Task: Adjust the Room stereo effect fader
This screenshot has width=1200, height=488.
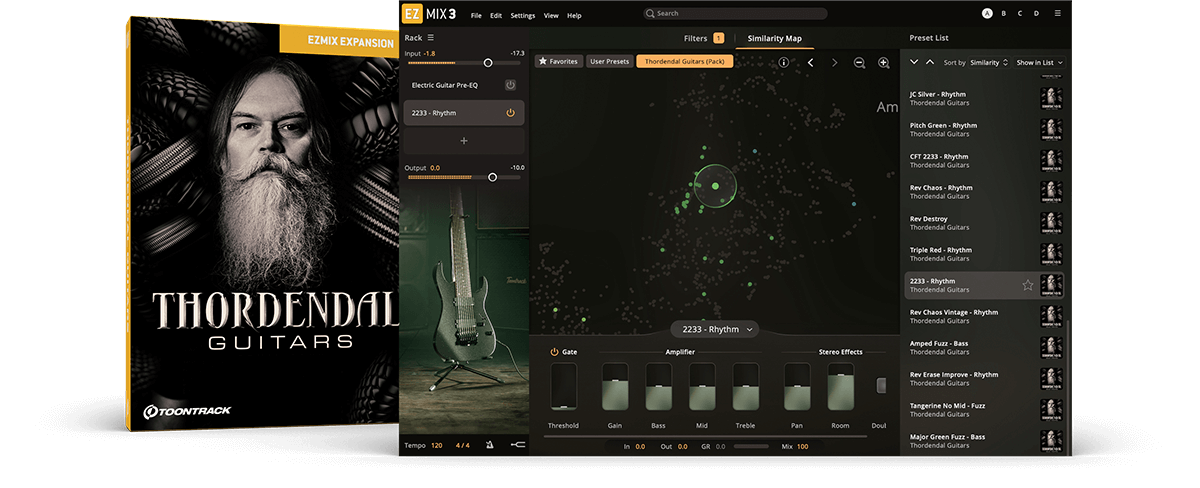Action: pos(841,387)
